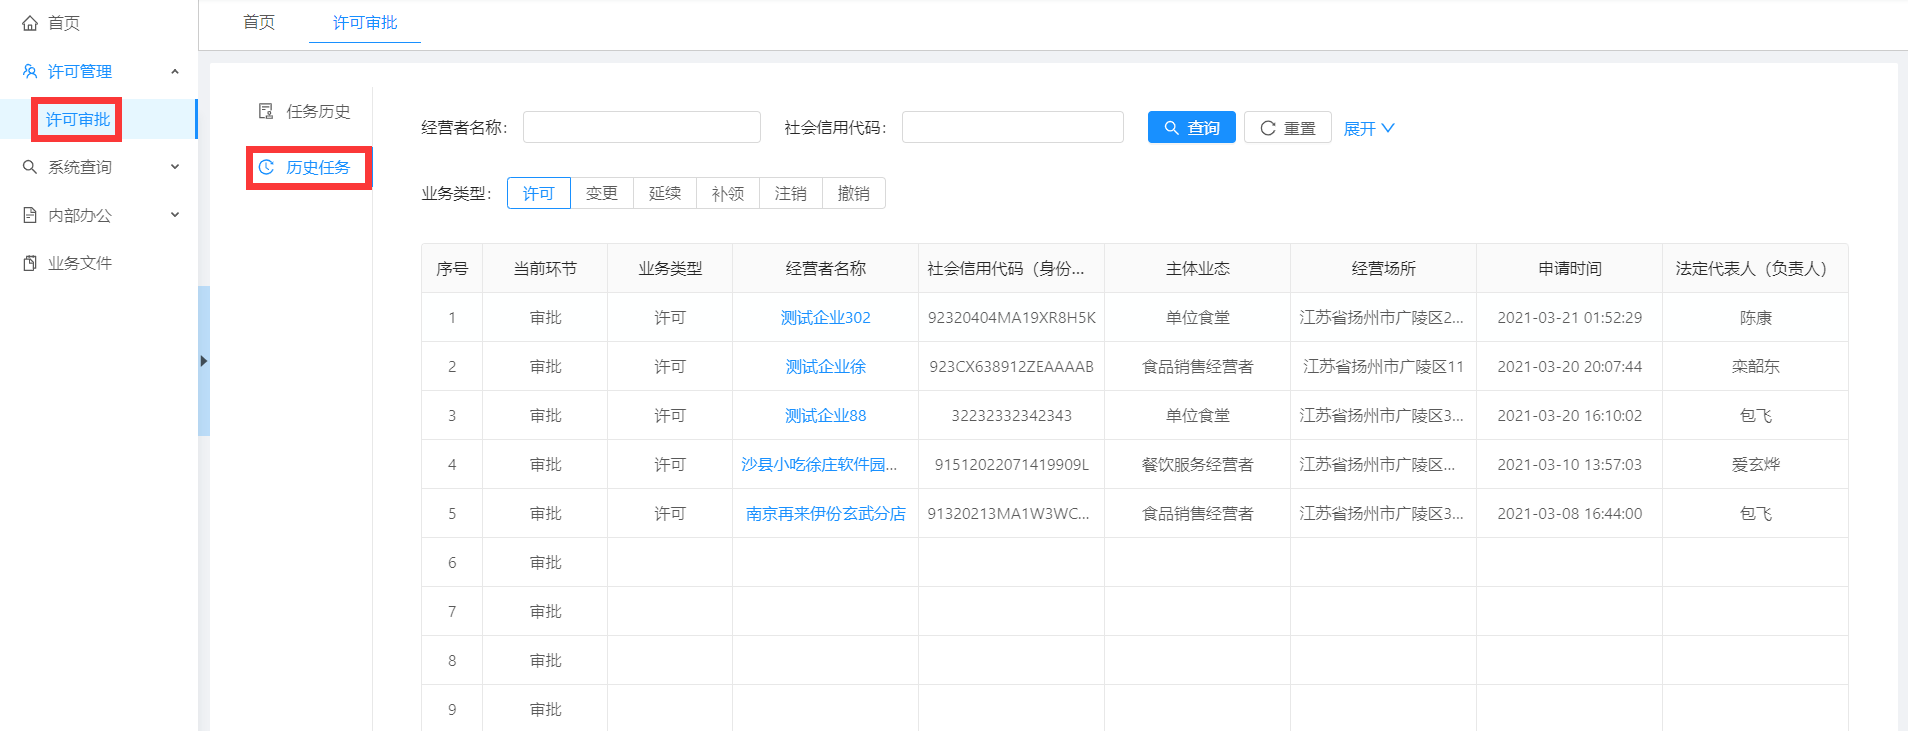Expand the 系统查询 menu chevron
This screenshot has height=731, width=1908.
[x=175, y=167]
